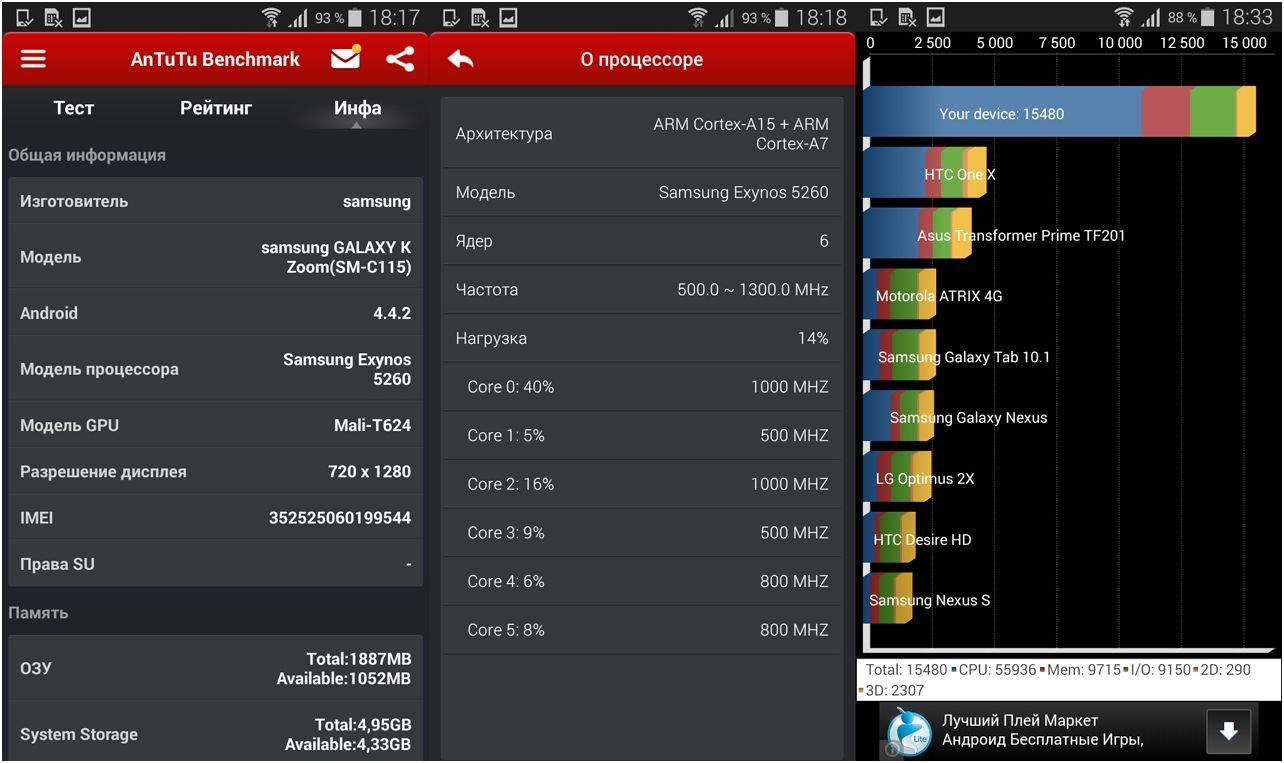Select the Инфа tab

point(357,108)
